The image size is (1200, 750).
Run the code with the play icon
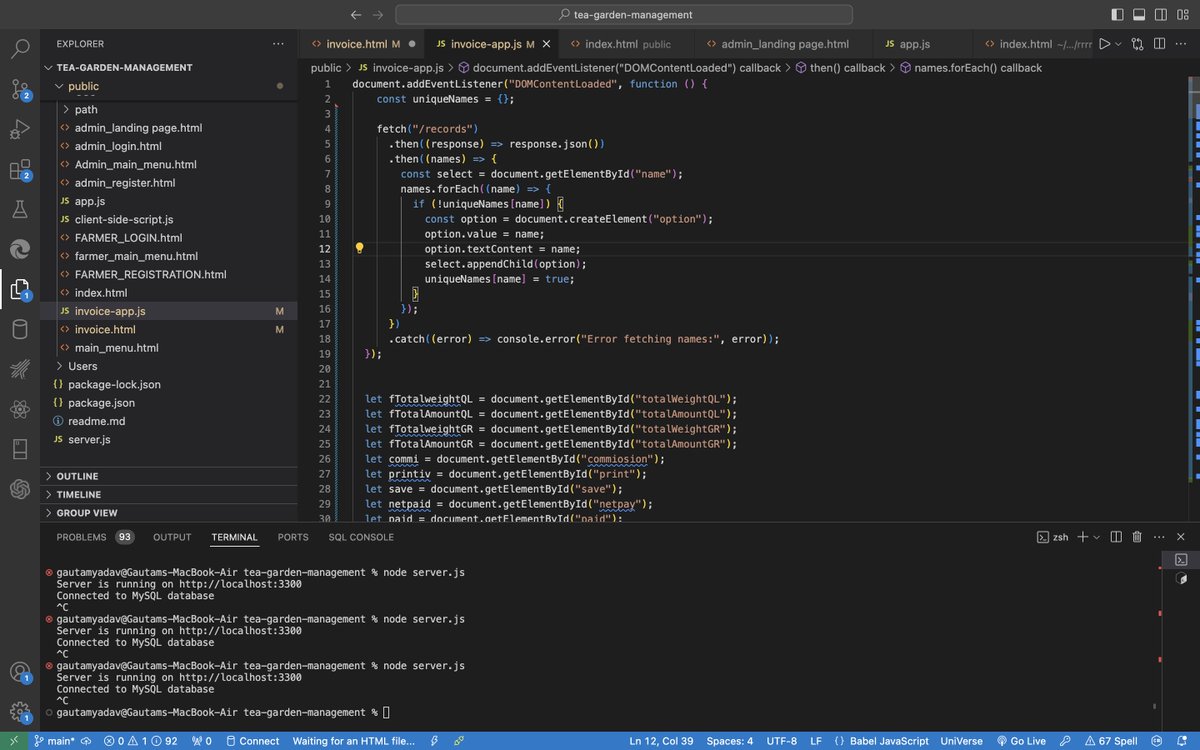point(1104,44)
